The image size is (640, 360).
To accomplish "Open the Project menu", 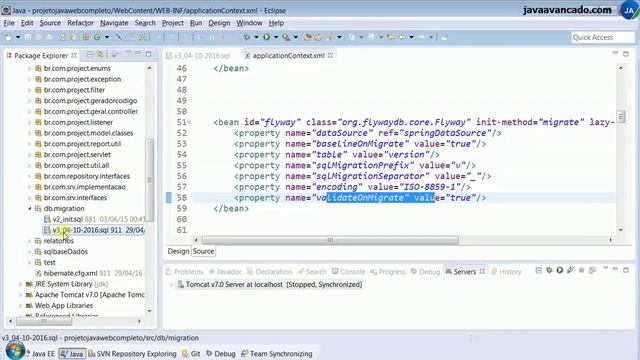I will [x=173, y=23].
